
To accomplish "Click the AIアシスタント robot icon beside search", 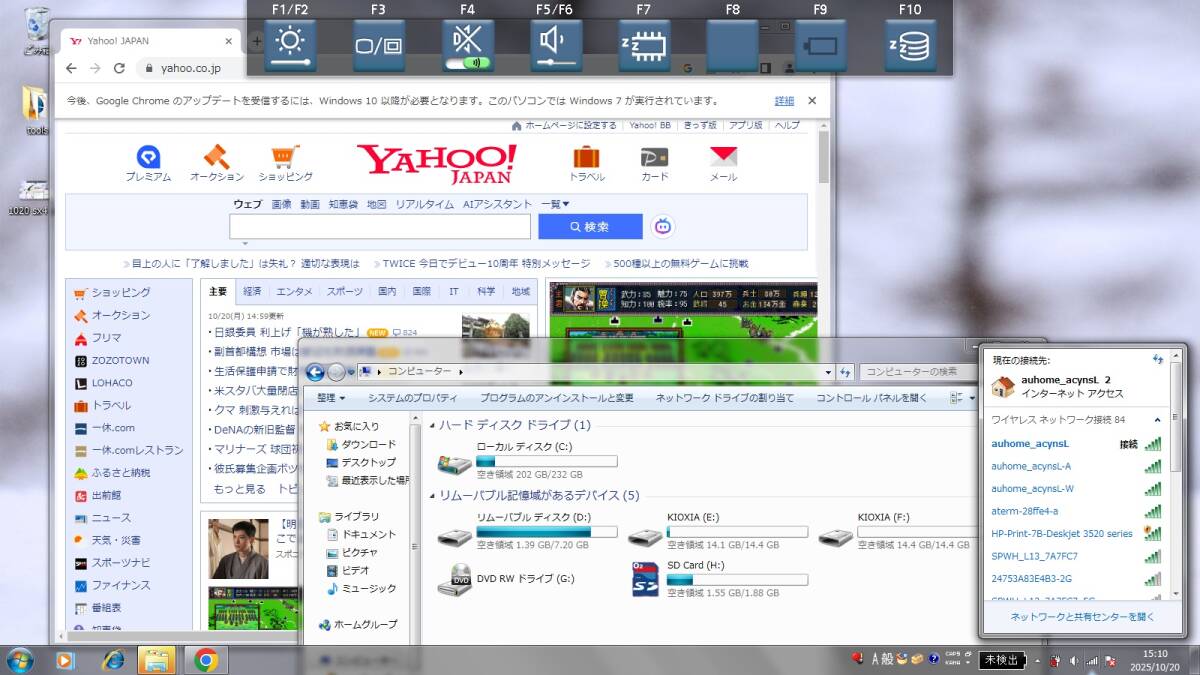I will click(x=663, y=227).
